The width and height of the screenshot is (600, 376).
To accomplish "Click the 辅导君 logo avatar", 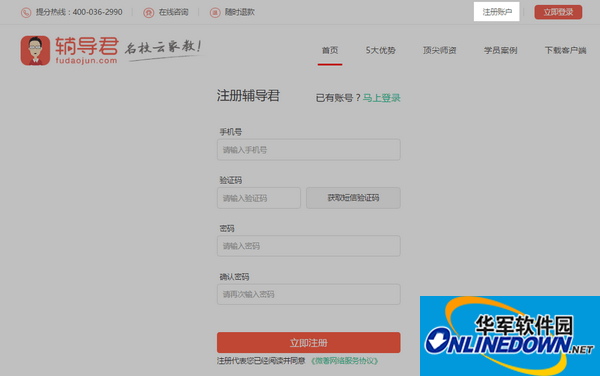I will (35, 50).
